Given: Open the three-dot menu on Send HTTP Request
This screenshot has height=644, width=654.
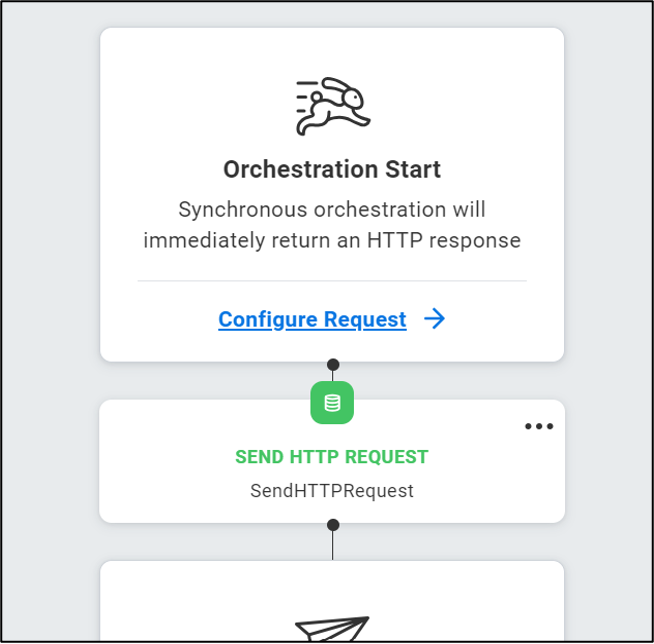Looking at the screenshot, I should point(539,426).
